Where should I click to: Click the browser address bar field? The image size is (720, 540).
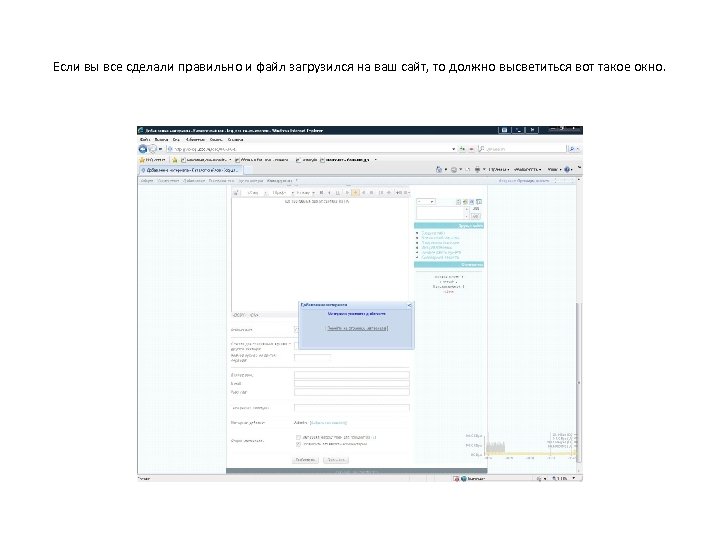308,149
